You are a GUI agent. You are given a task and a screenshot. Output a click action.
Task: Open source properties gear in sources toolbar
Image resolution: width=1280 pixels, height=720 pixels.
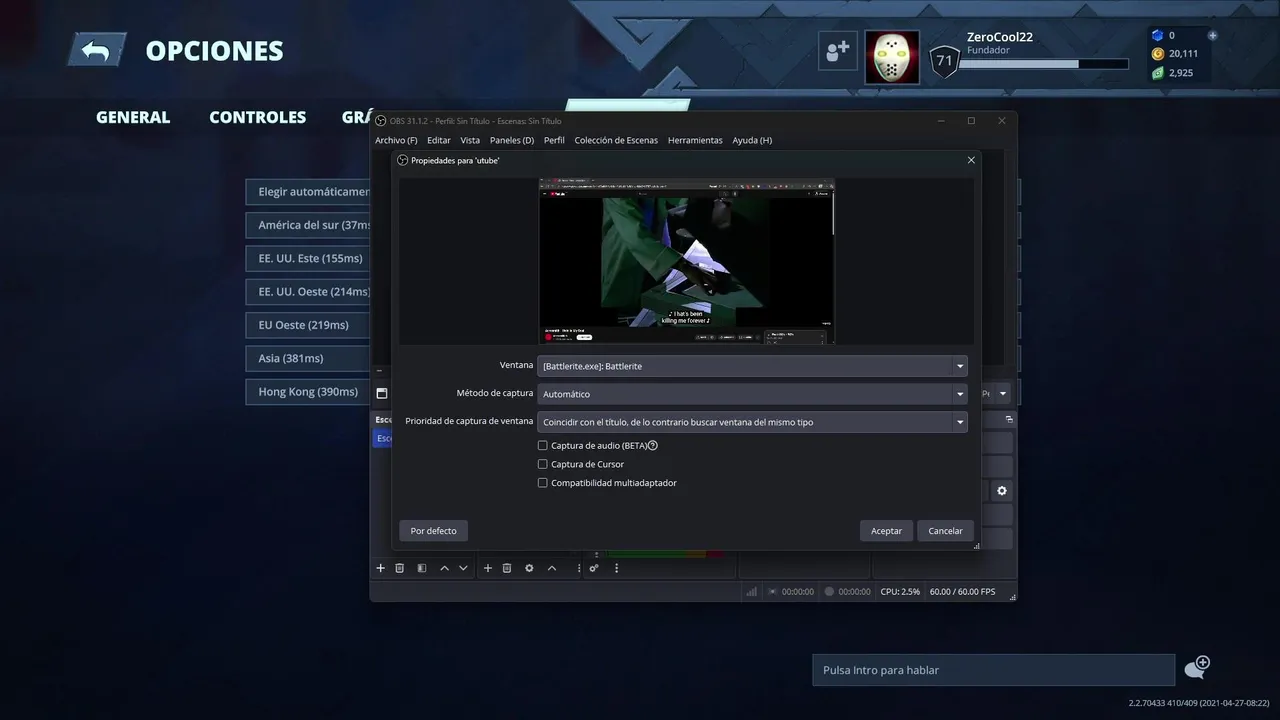point(529,568)
